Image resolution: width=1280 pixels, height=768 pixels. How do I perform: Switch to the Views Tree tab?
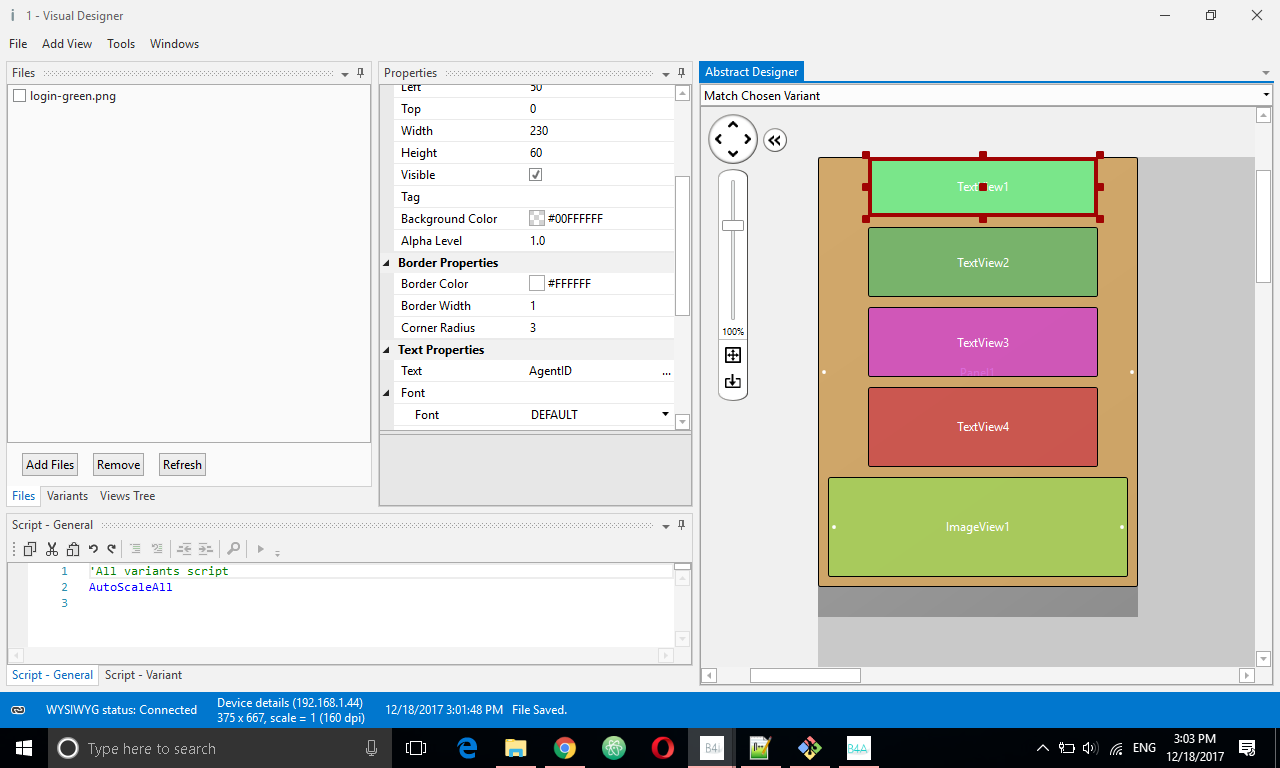coord(127,496)
